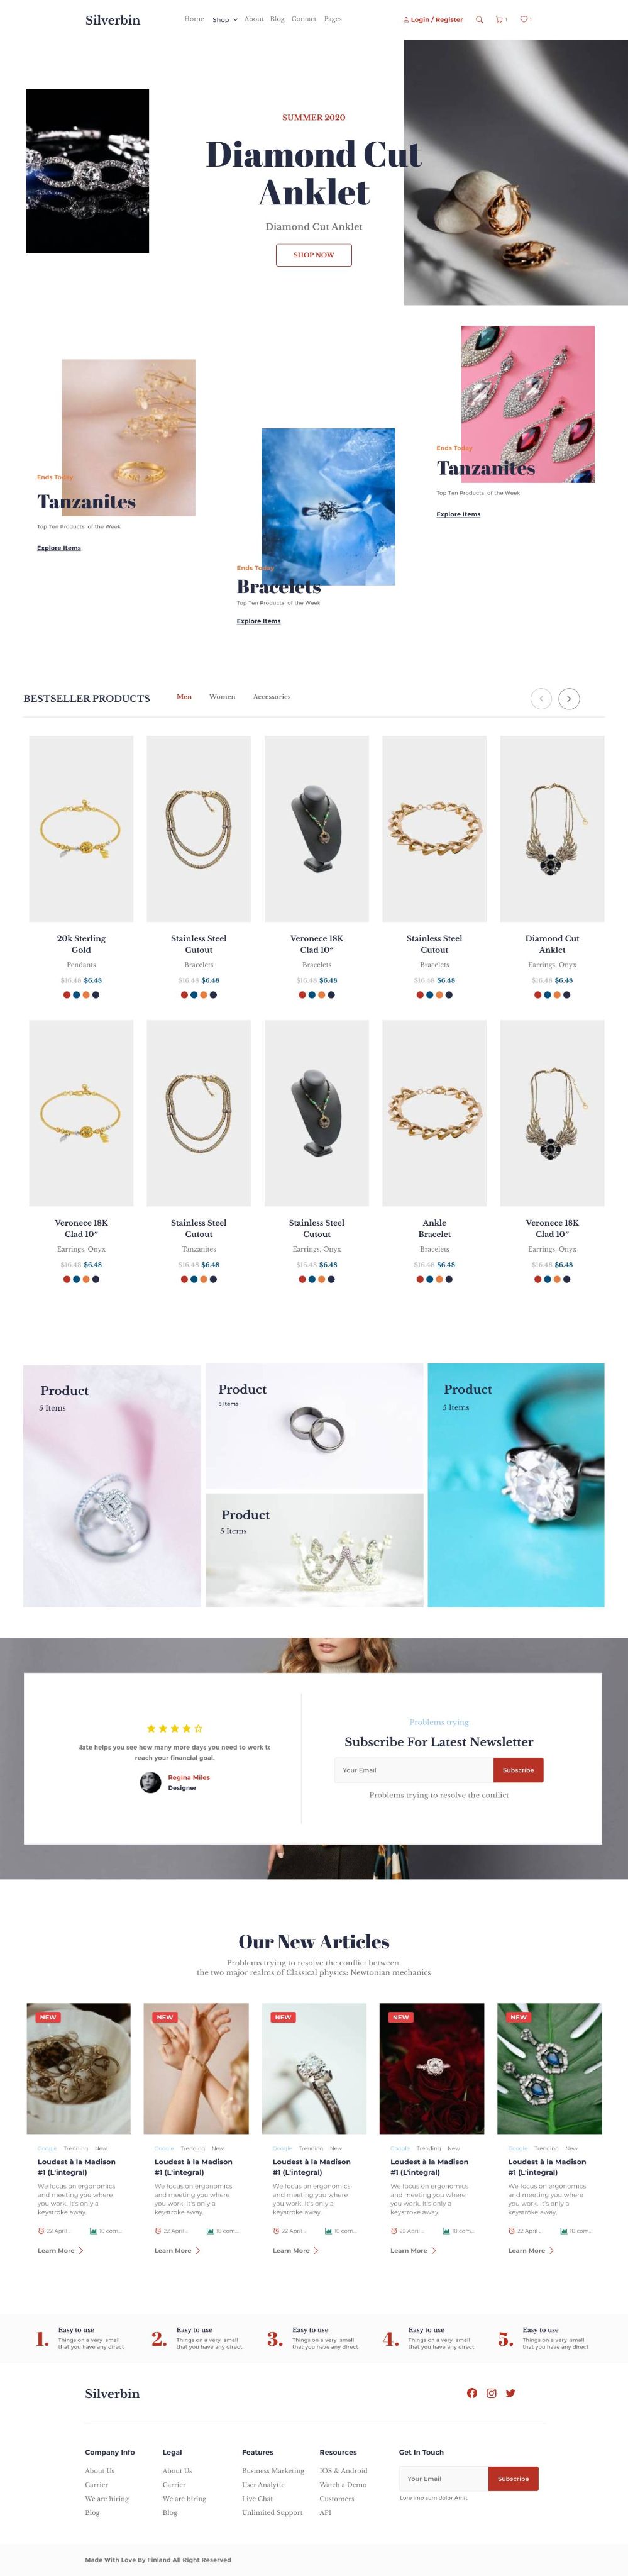Open the search icon in header

(x=479, y=19)
